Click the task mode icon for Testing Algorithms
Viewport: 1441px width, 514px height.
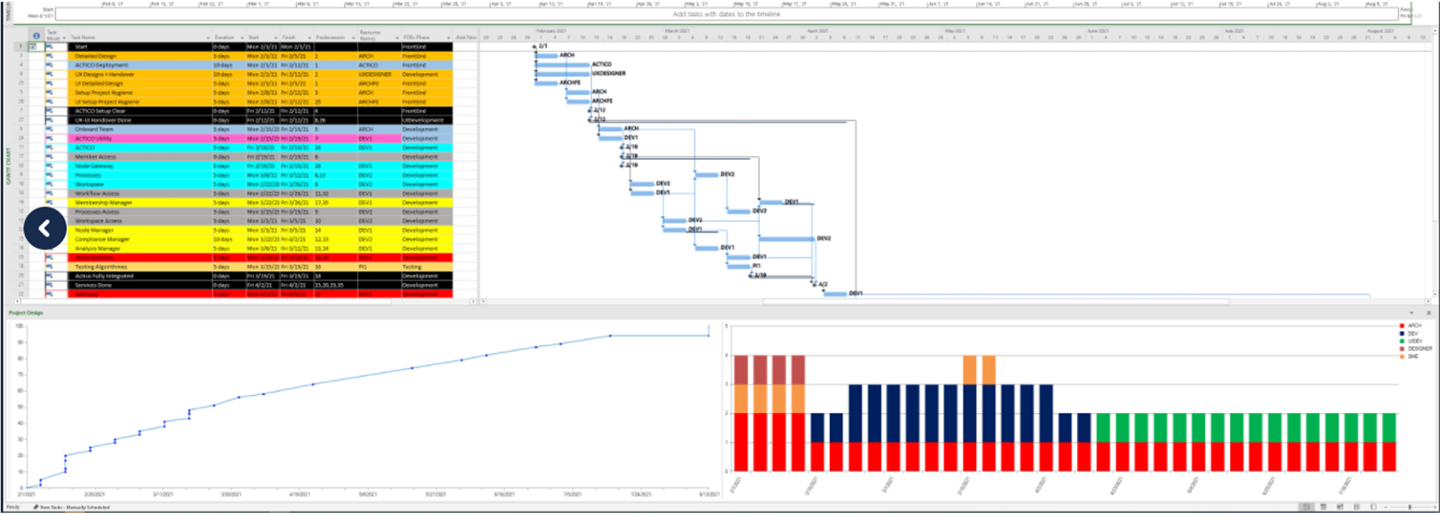click(49, 267)
